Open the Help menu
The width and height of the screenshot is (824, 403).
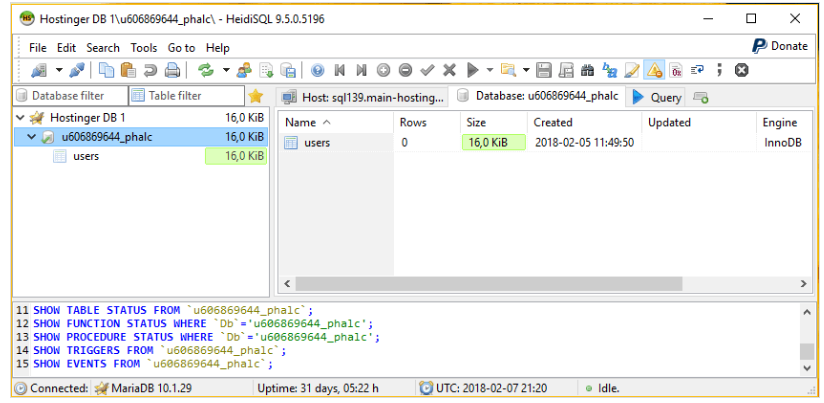tap(218, 48)
